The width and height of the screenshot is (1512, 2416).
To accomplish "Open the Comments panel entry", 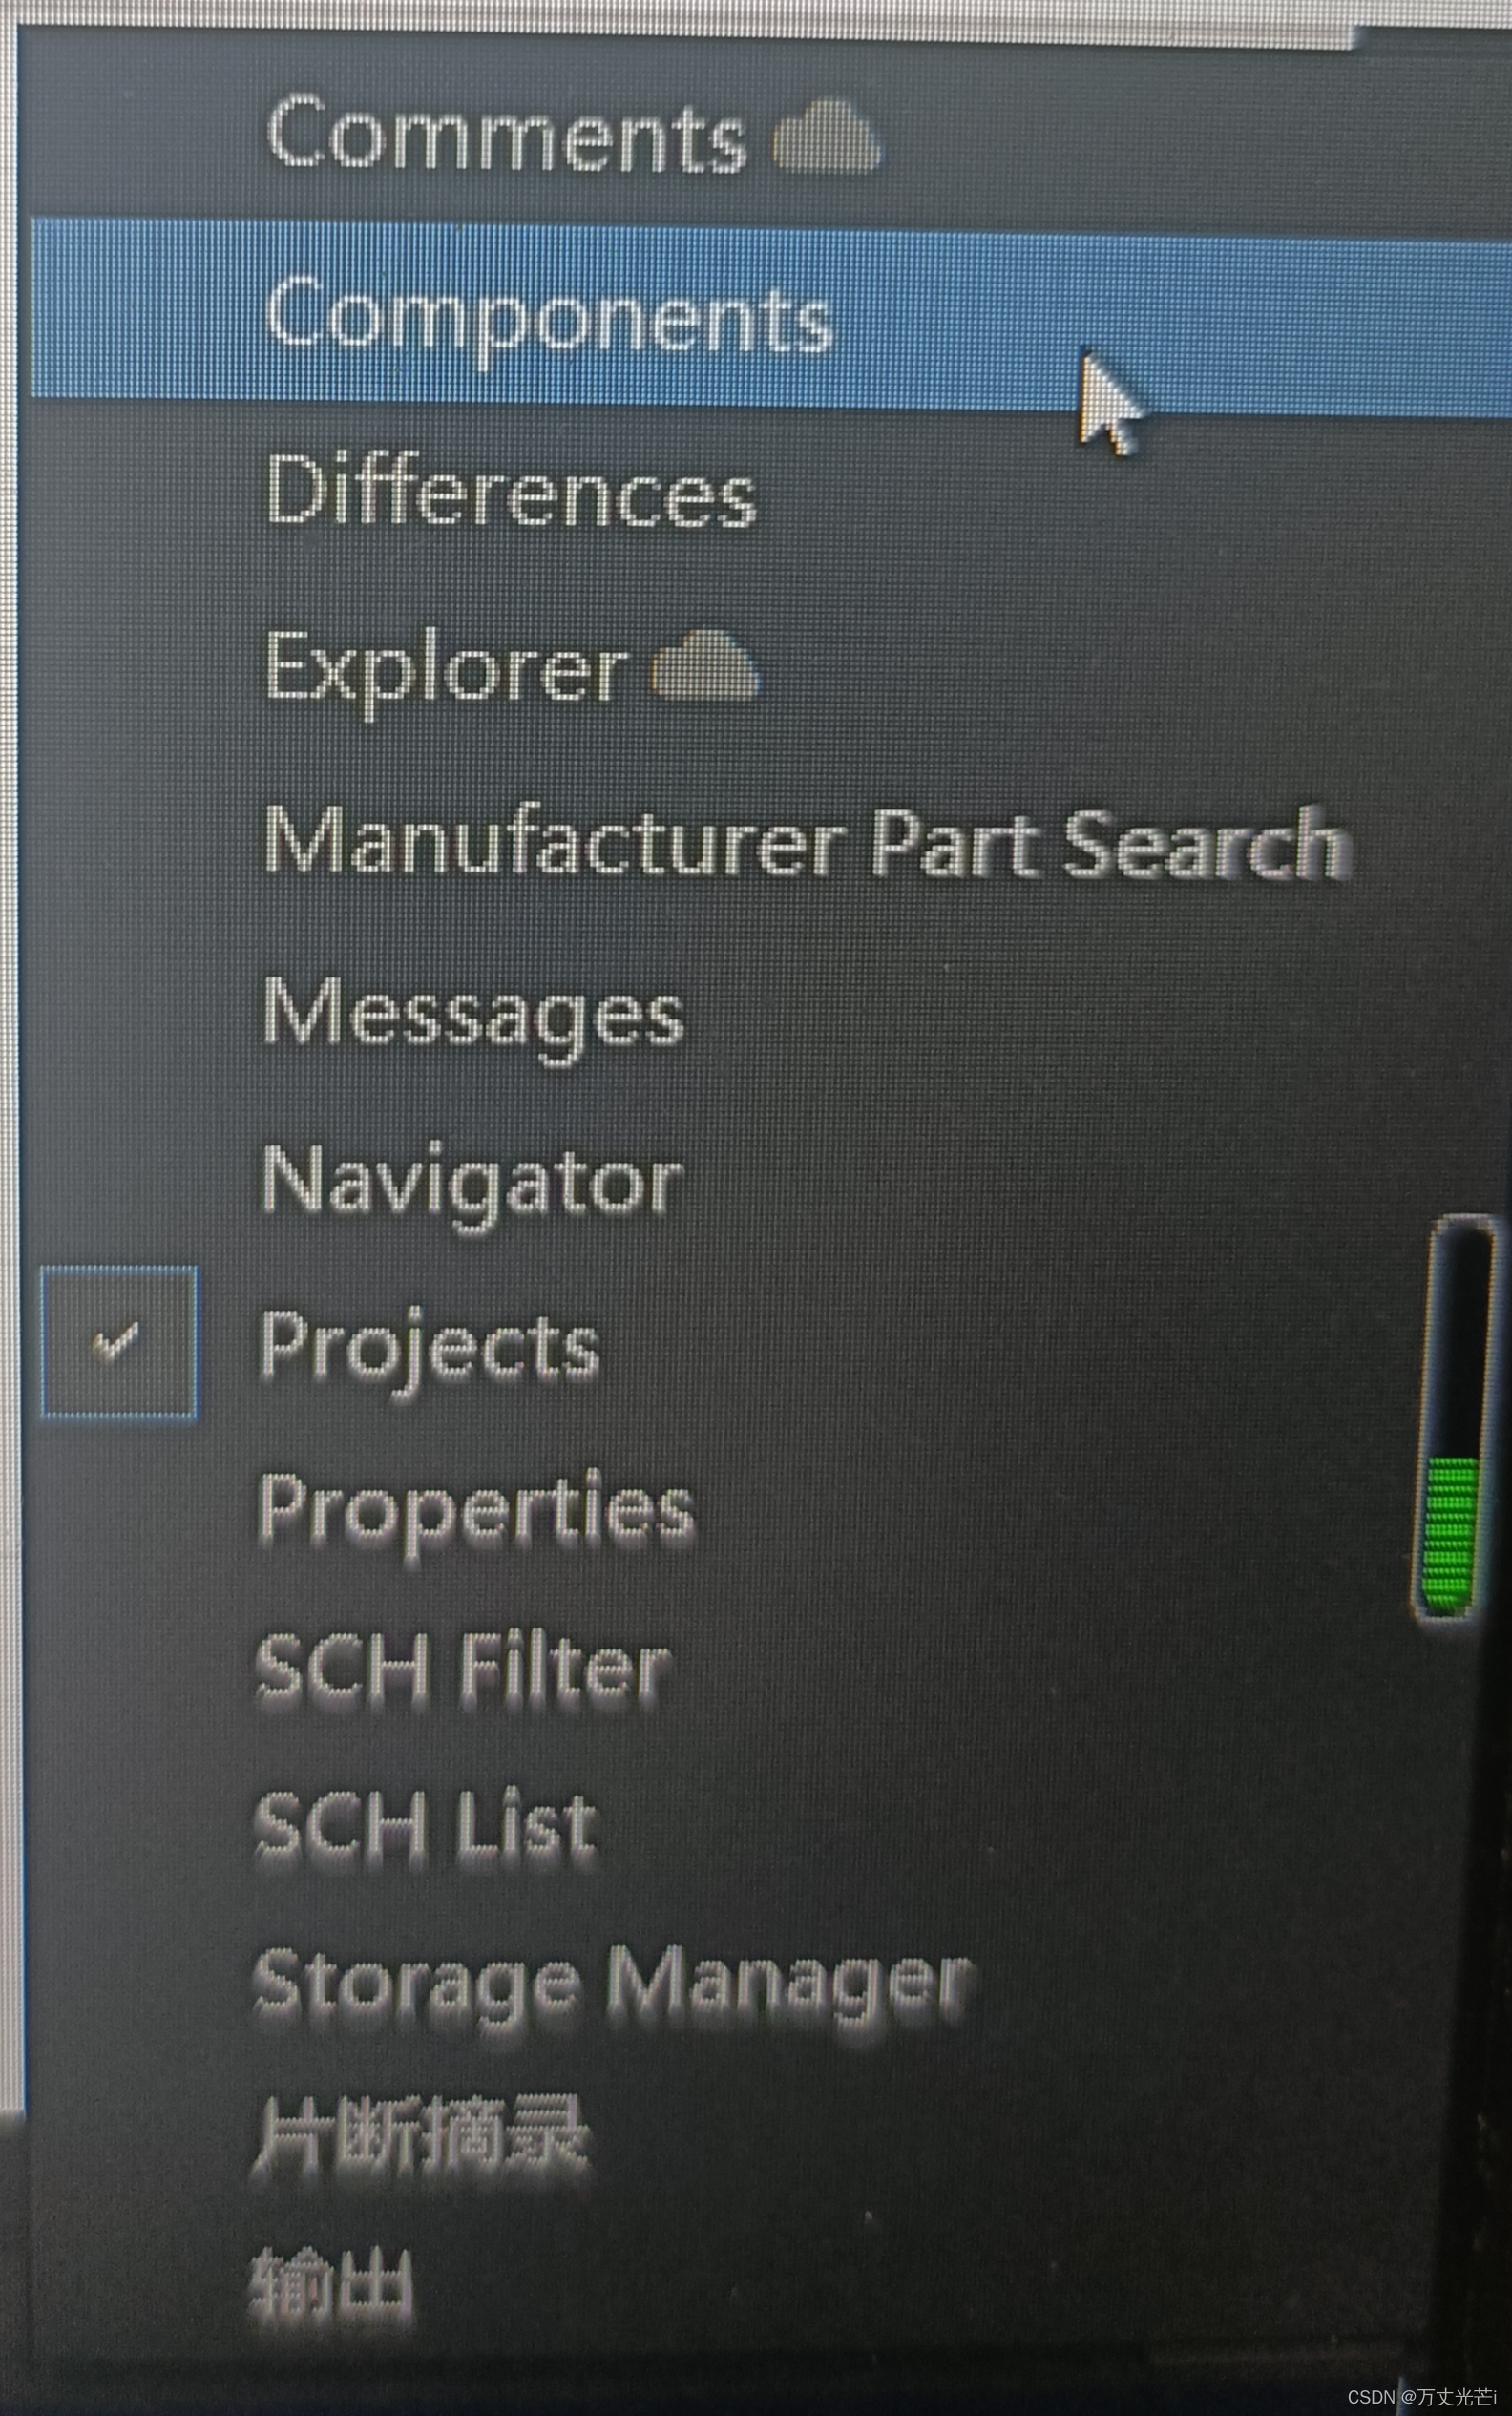I will pyautogui.click(x=506, y=135).
